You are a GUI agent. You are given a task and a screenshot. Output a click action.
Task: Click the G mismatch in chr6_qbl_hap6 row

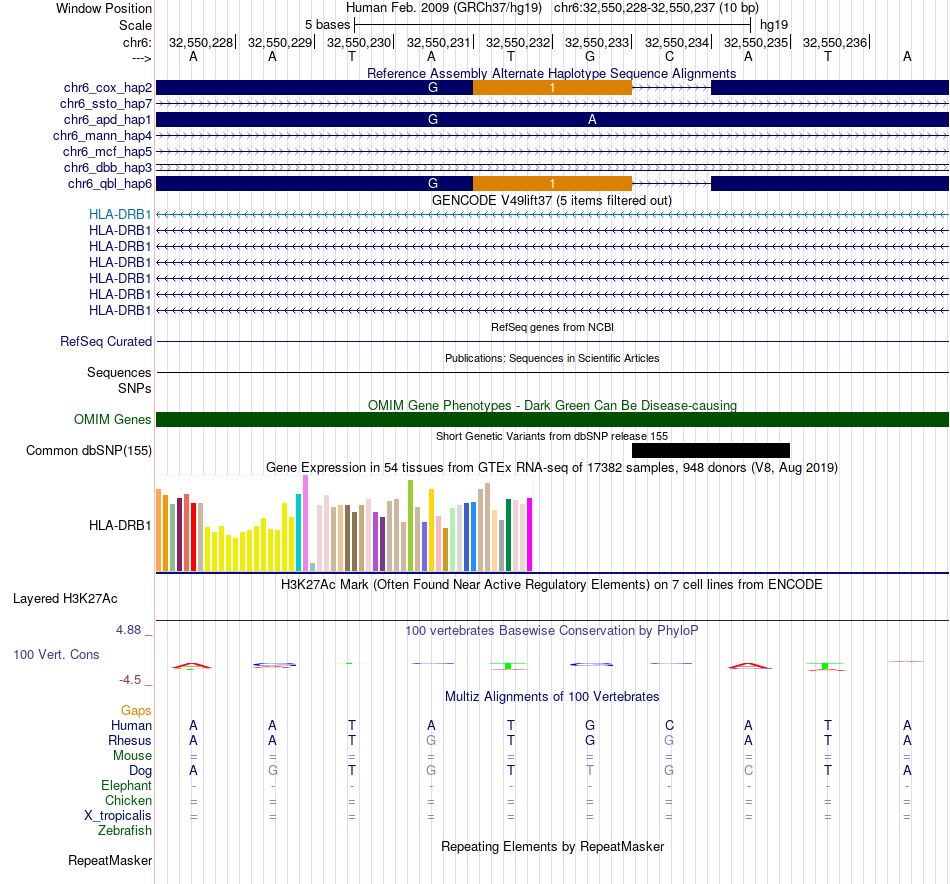[x=433, y=184]
